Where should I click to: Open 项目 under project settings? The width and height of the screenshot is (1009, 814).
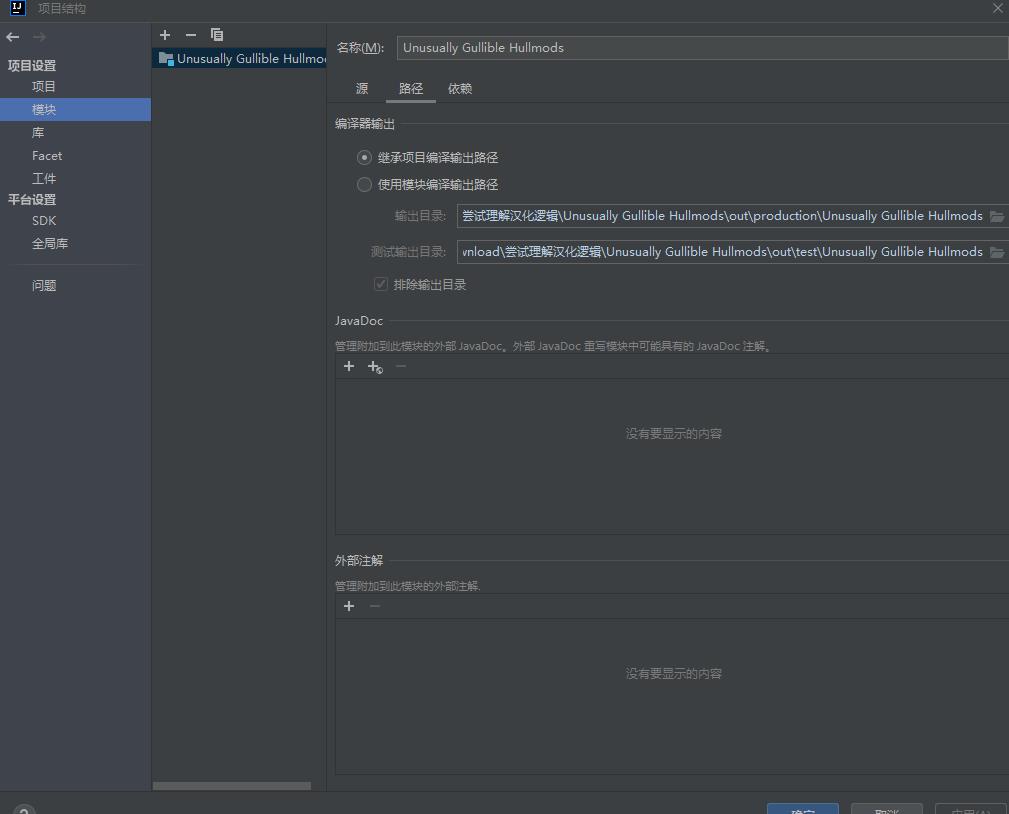click(44, 87)
